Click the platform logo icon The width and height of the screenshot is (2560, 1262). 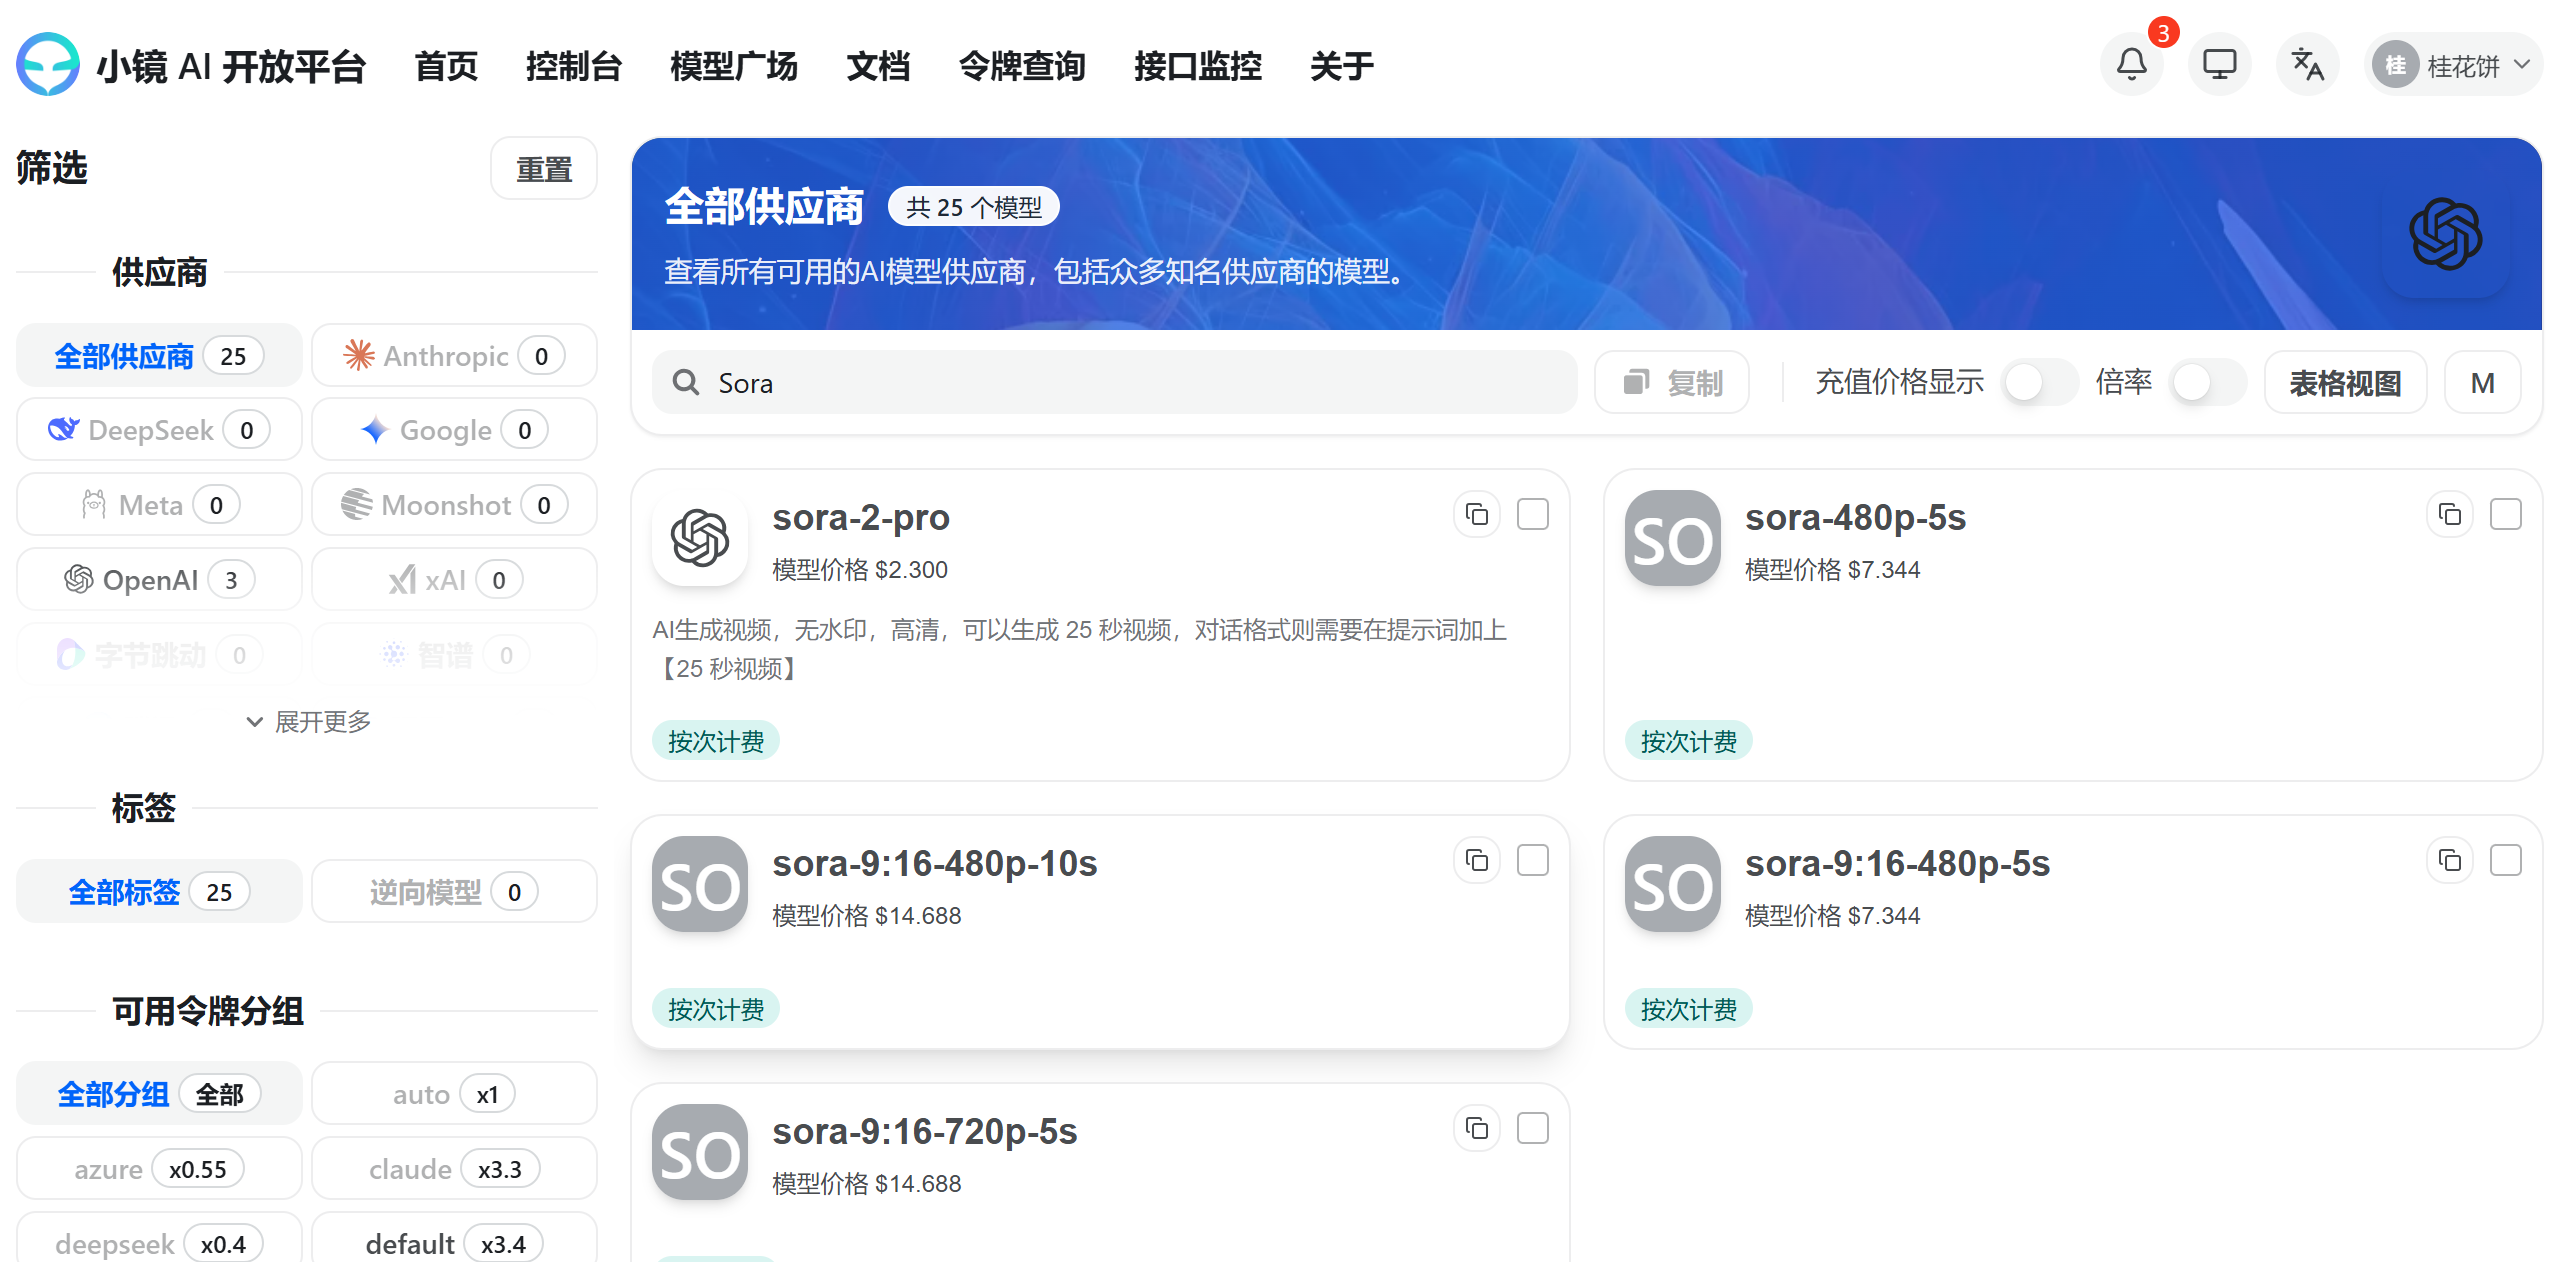(x=47, y=65)
